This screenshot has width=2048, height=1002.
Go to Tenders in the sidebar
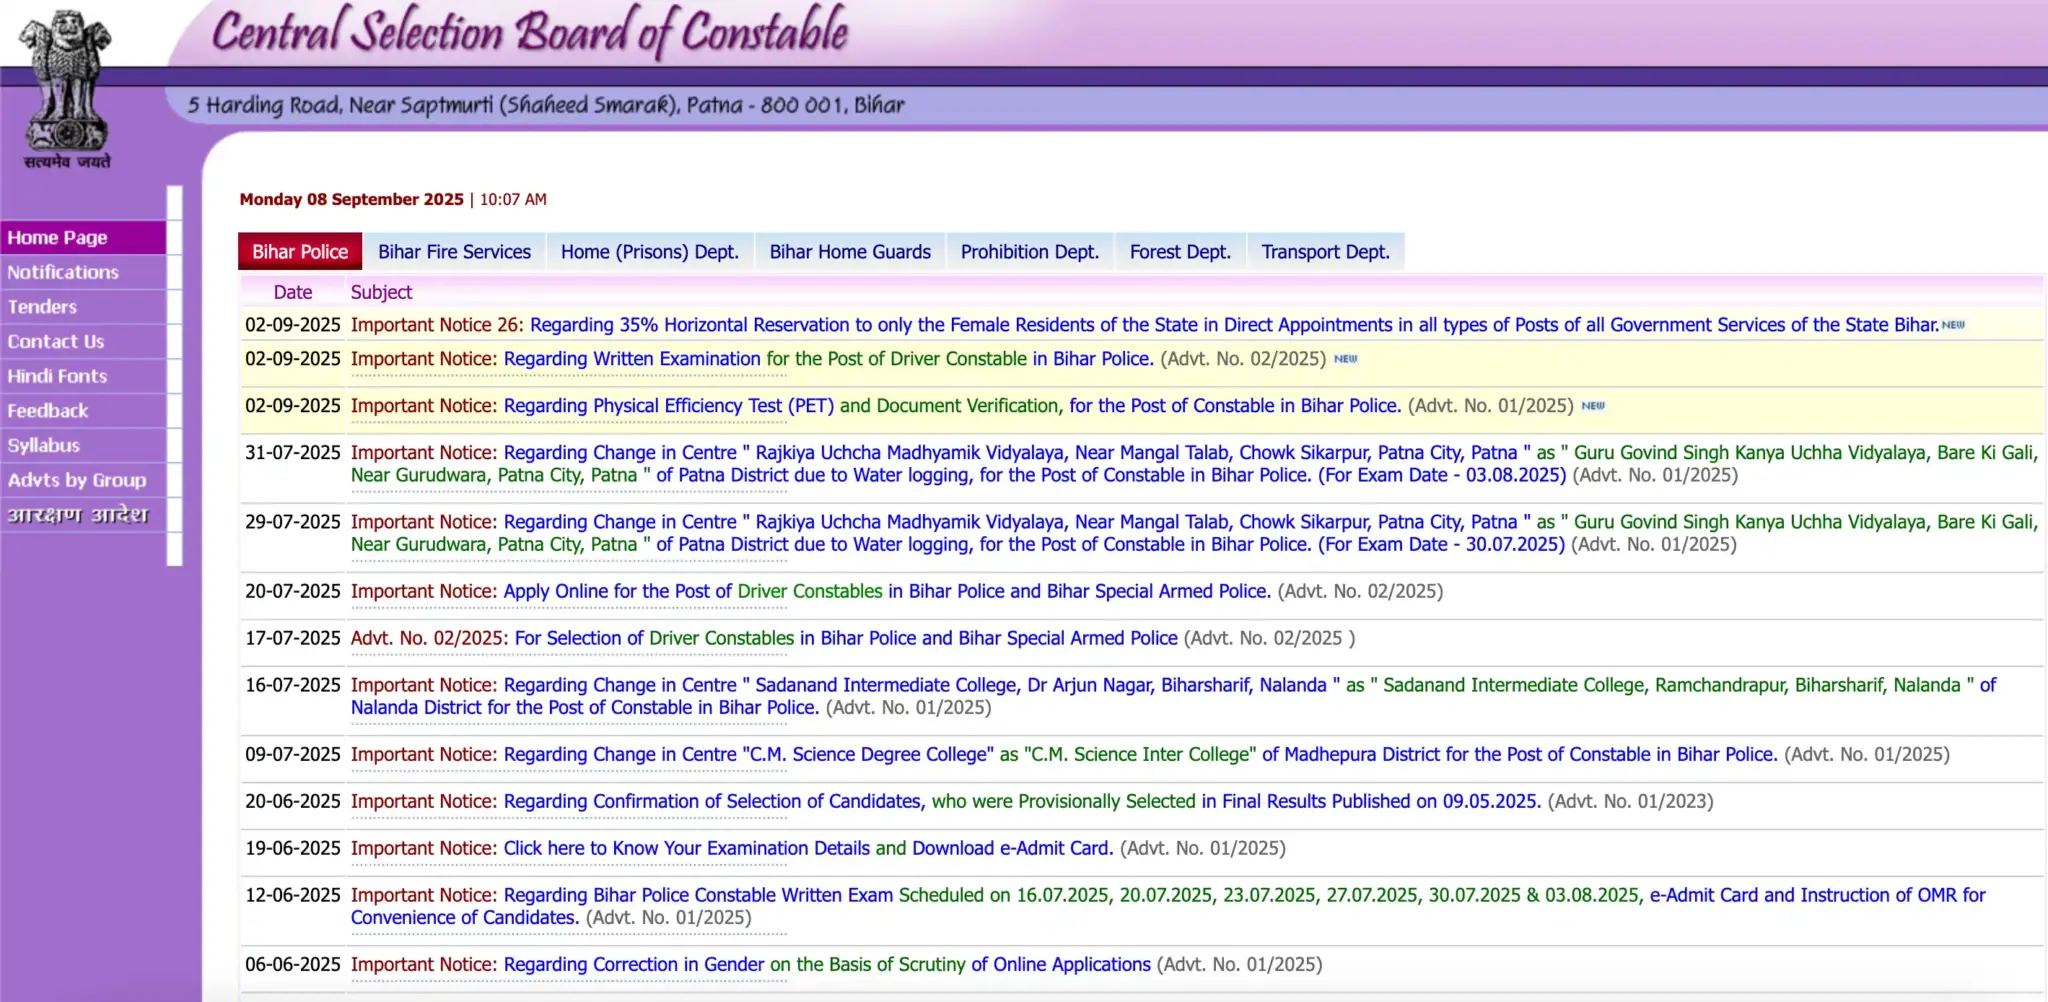coord(42,307)
